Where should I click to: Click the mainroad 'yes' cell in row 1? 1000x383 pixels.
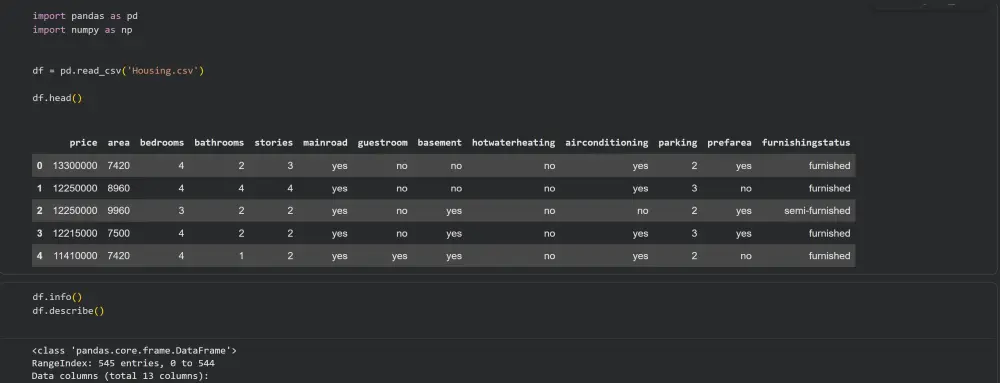coord(340,188)
